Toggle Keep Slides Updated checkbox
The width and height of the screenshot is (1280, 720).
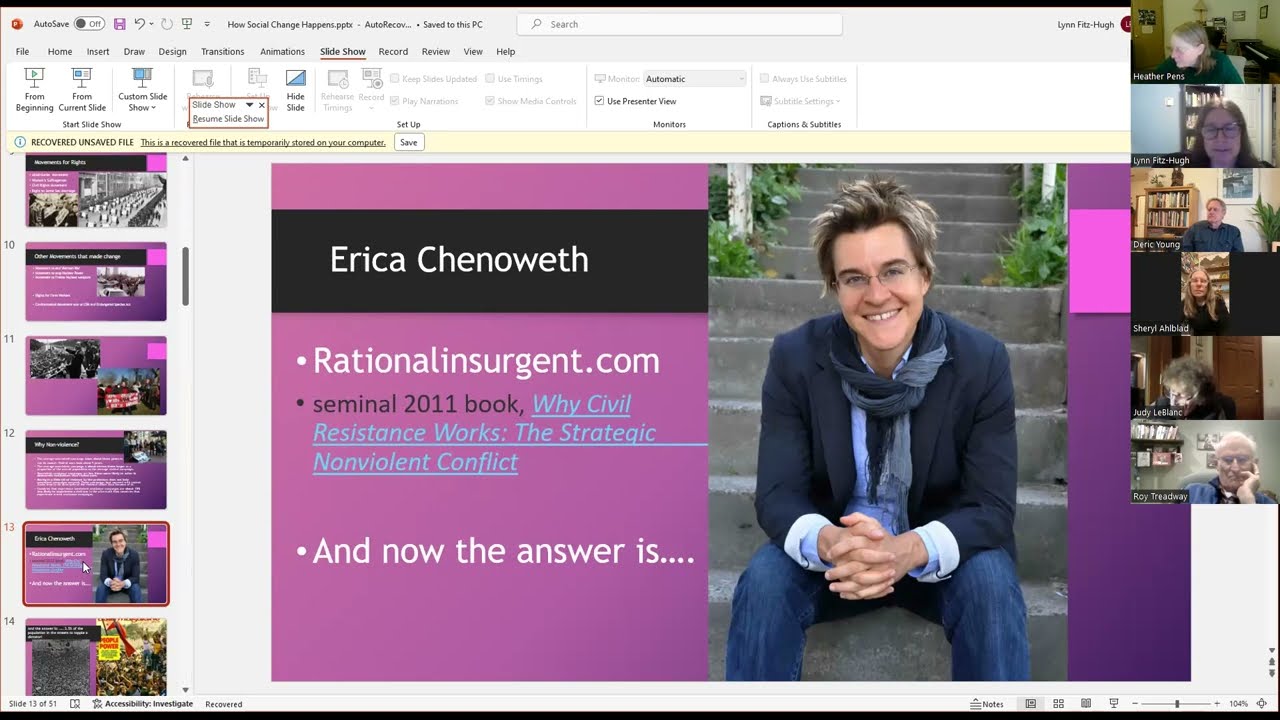(x=395, y=79)
